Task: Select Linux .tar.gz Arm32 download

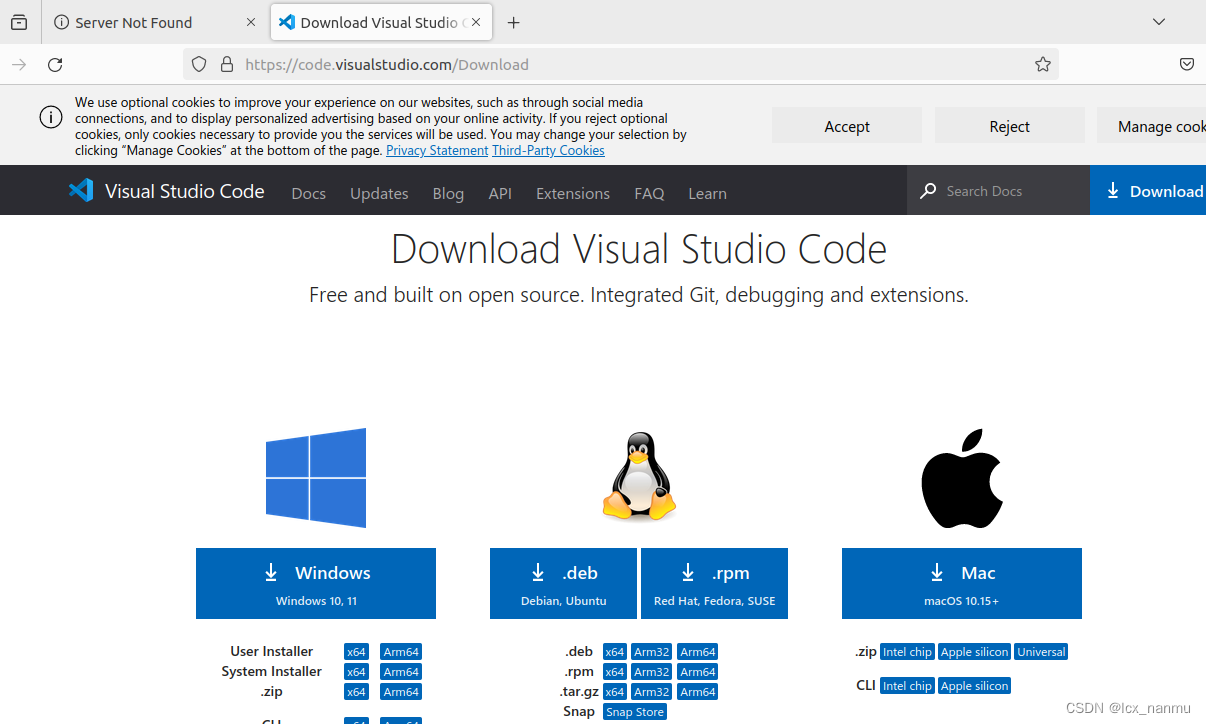Action: 652,692
